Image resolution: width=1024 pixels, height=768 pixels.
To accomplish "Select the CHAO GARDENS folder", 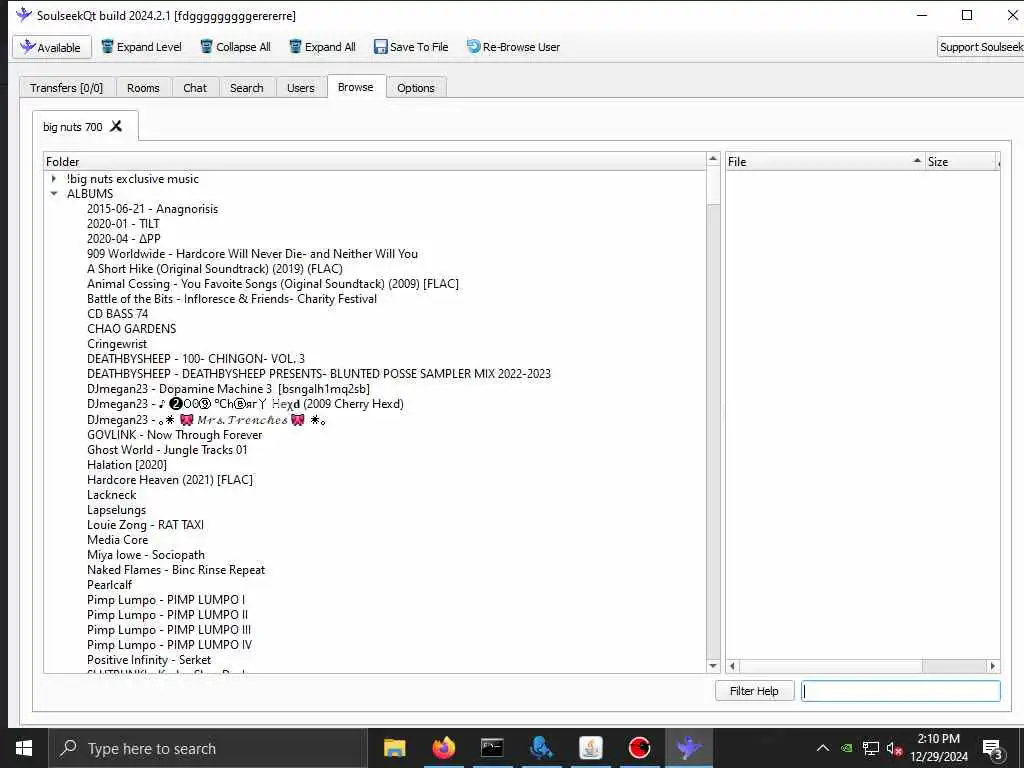I will tap(132, 329).
